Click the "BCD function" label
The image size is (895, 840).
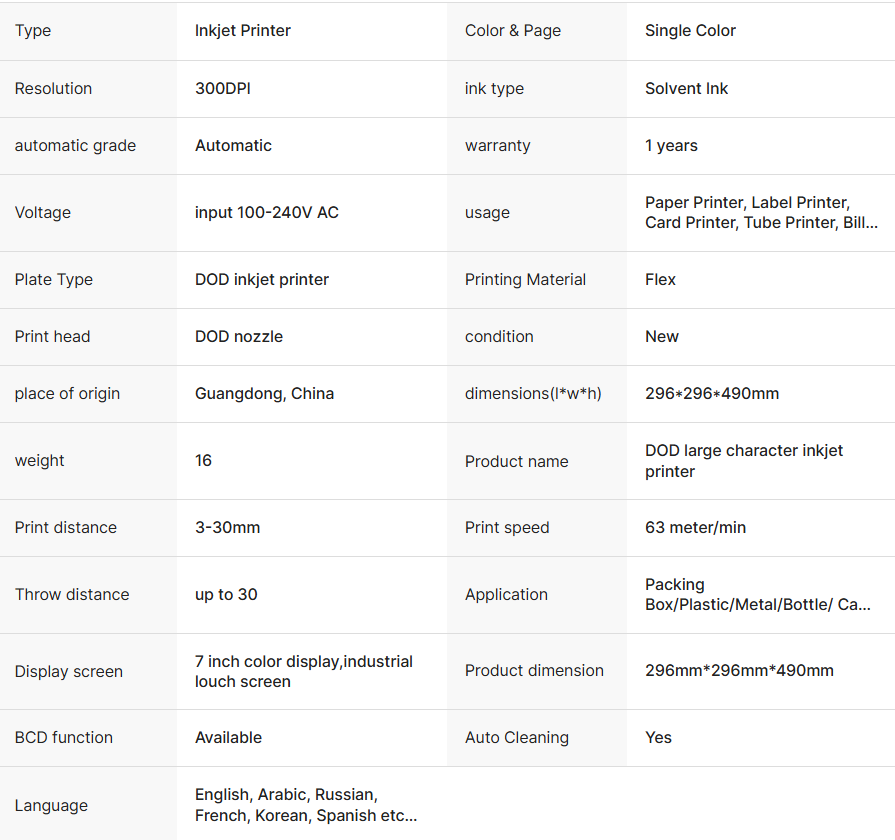point(64,737)
